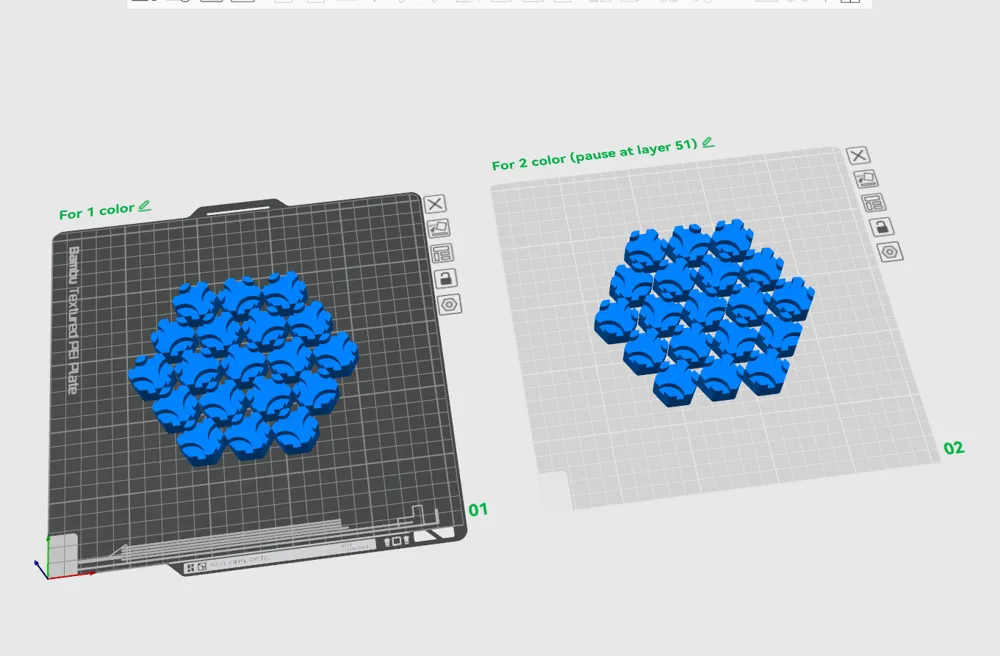The width and height of the screenshot is (1000, 656).
Task: Click the orientation axes gizmo bottom left
Action: click(47, 566)
